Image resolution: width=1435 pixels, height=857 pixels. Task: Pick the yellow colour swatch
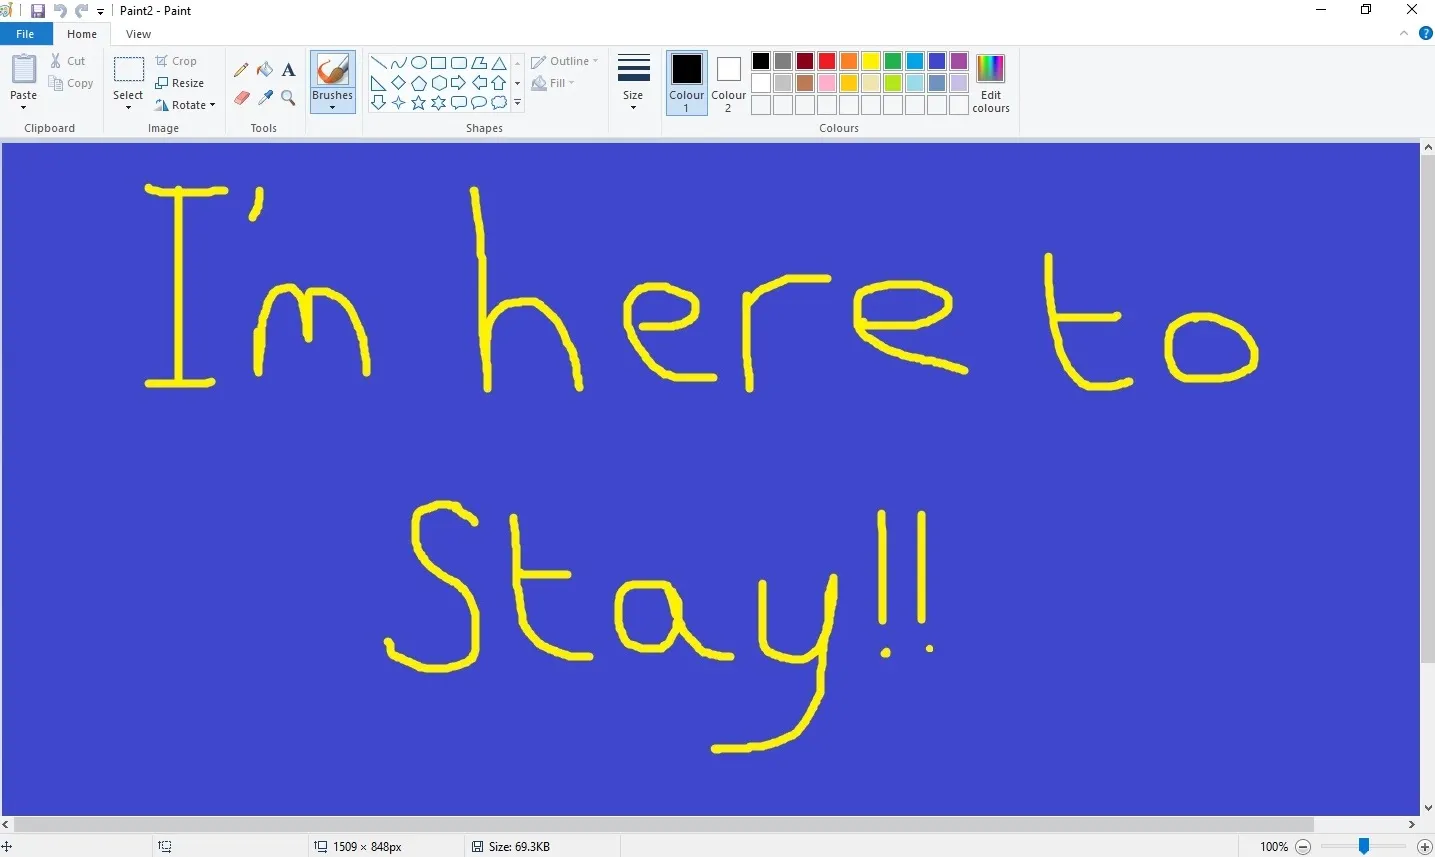871,62
